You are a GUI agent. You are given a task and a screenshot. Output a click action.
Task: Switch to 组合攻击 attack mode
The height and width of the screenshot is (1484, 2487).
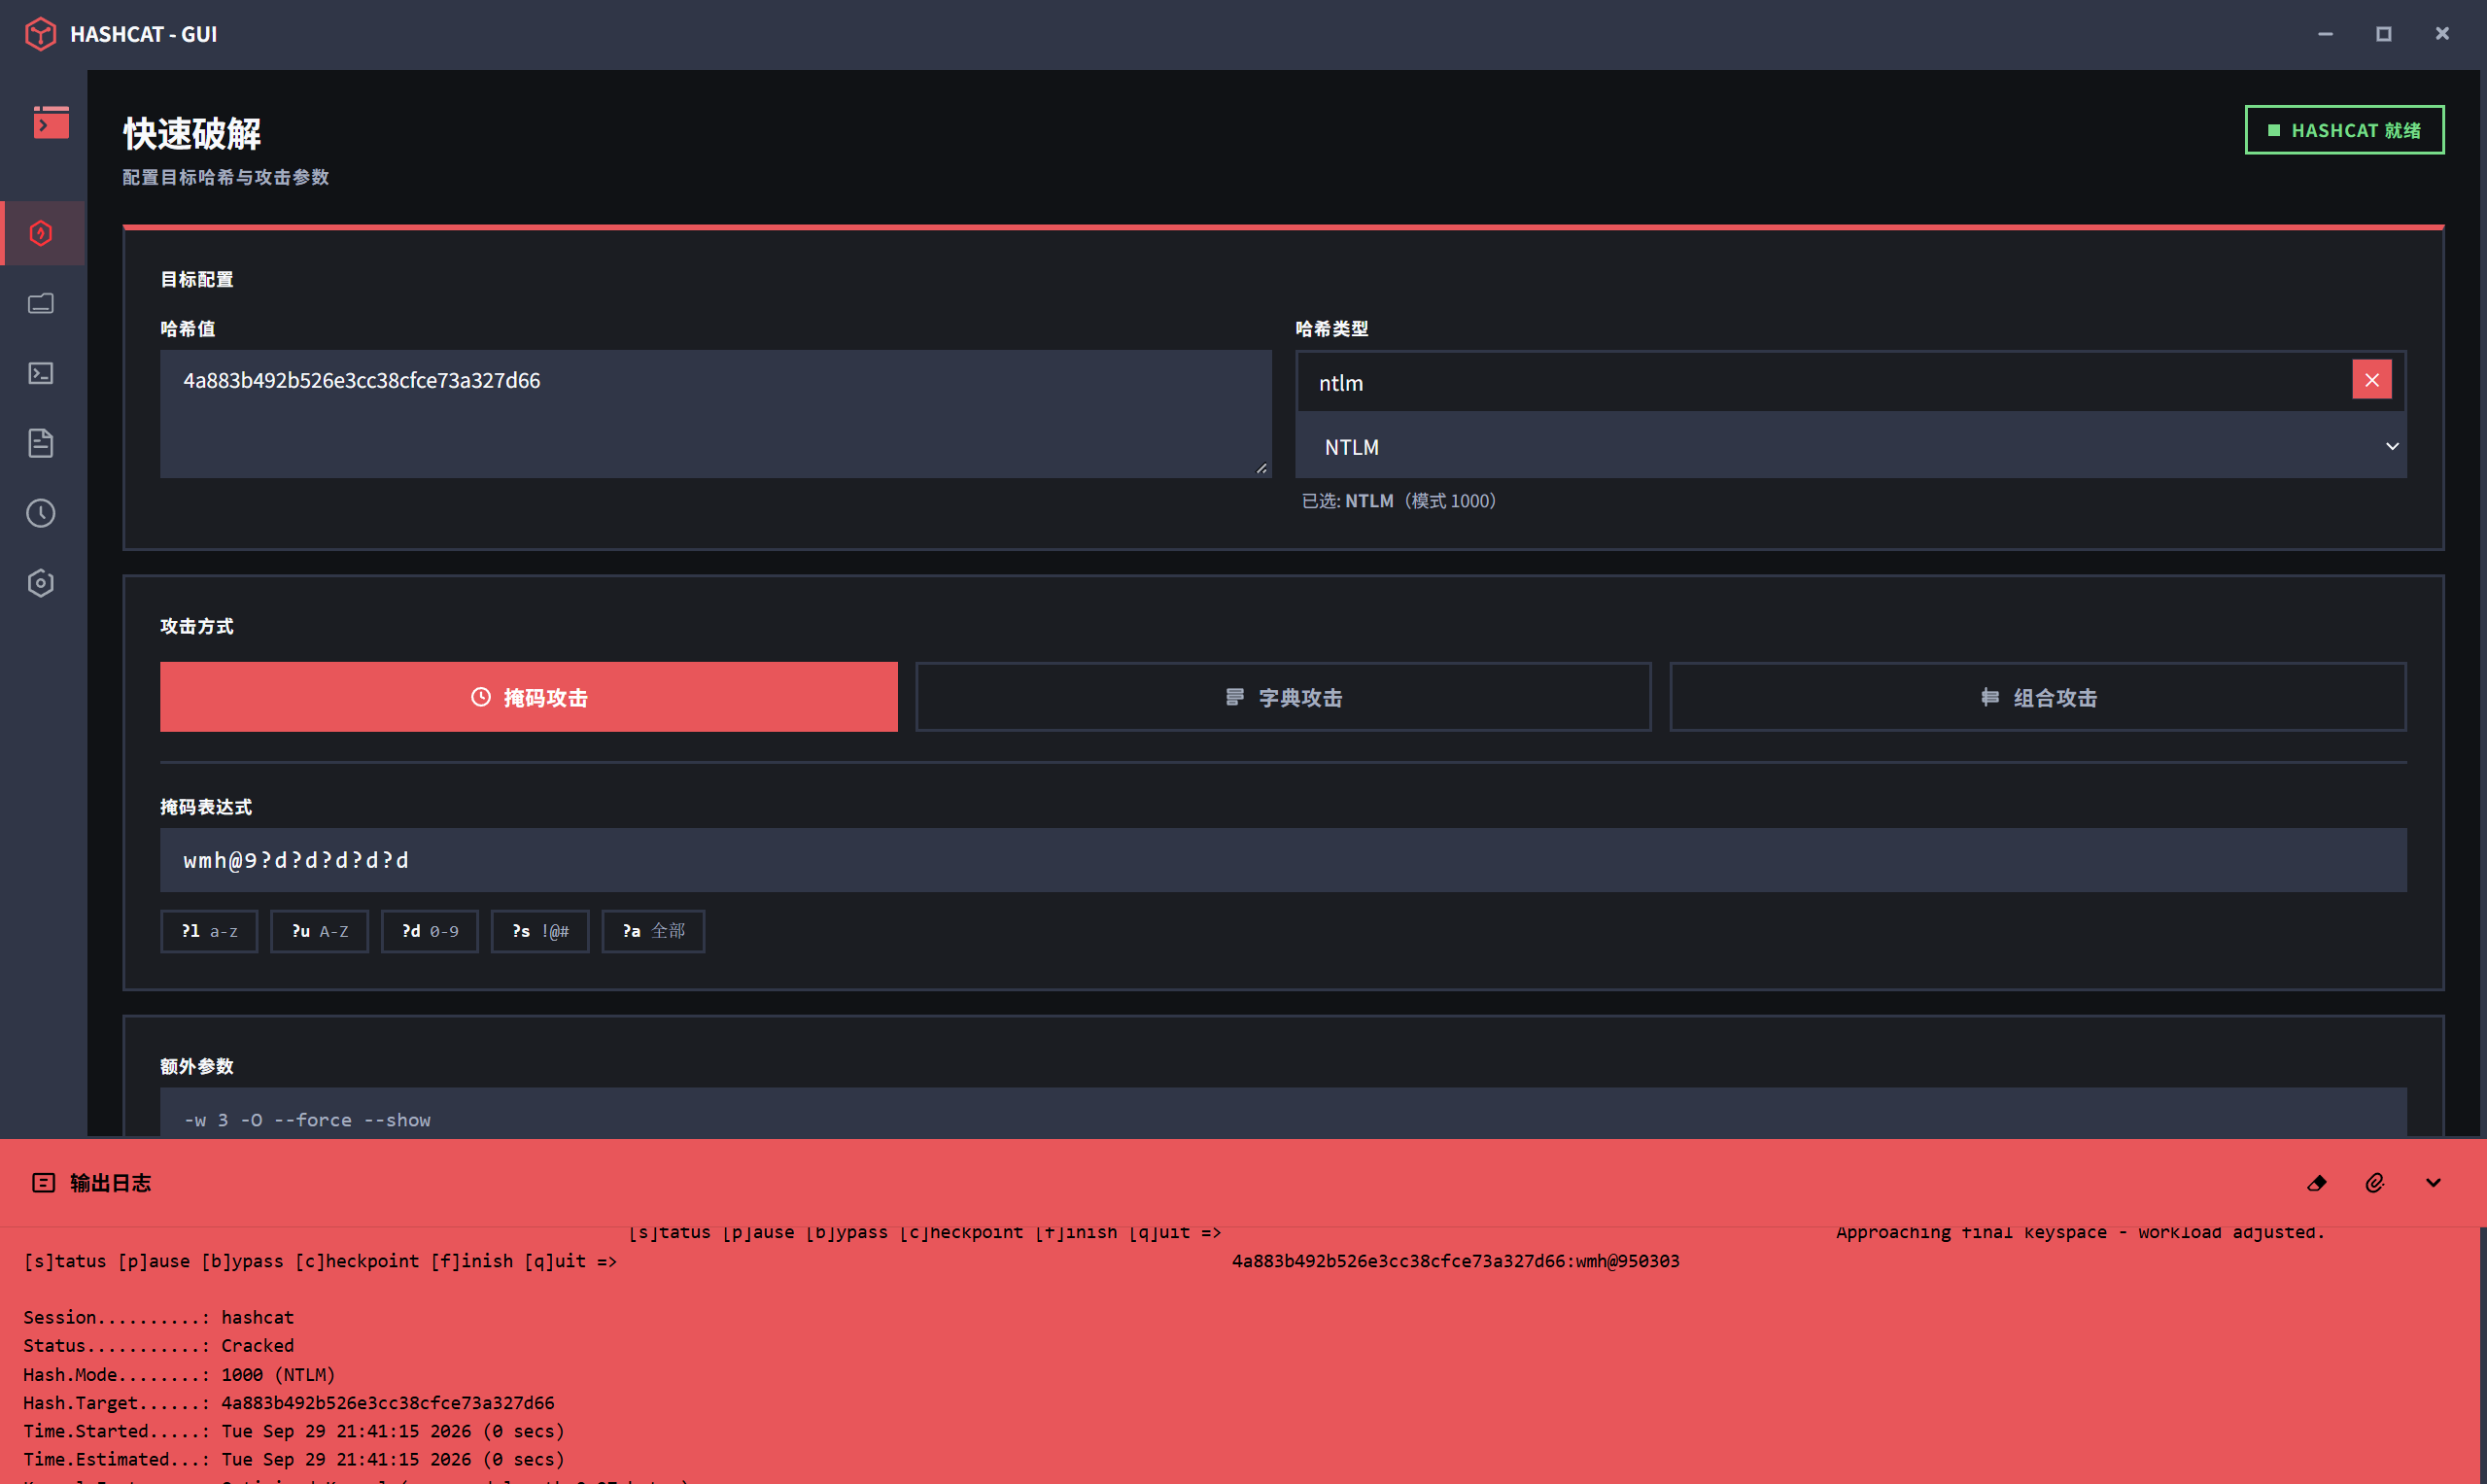2038,697
